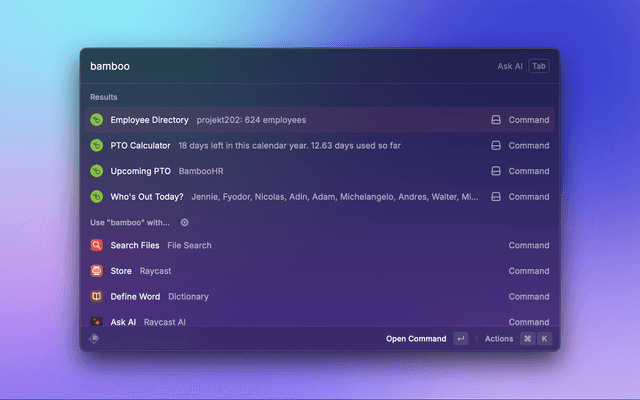
Task: Select the Upcoming PTO result
Action: (141, 171)
